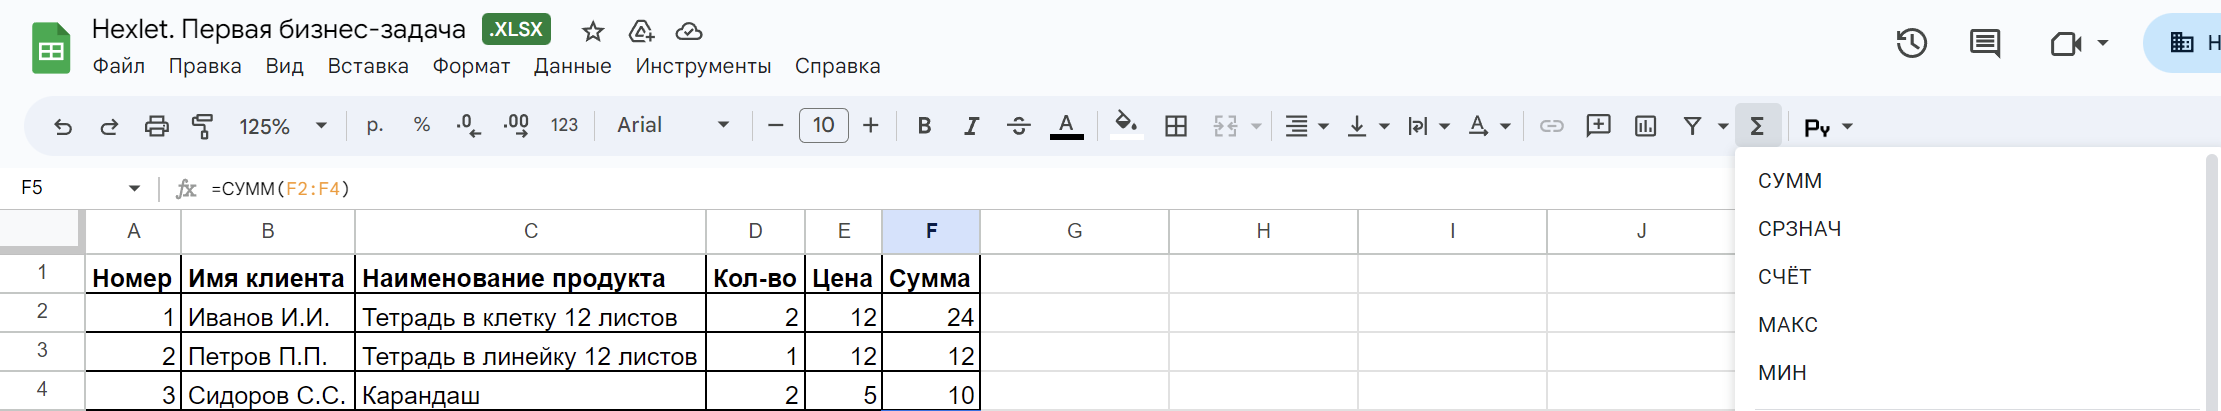This screenshot has height=411, width=2221.
Task: Open the comments icon at top
Action: pyautogui.click(x=1984, y=43)
